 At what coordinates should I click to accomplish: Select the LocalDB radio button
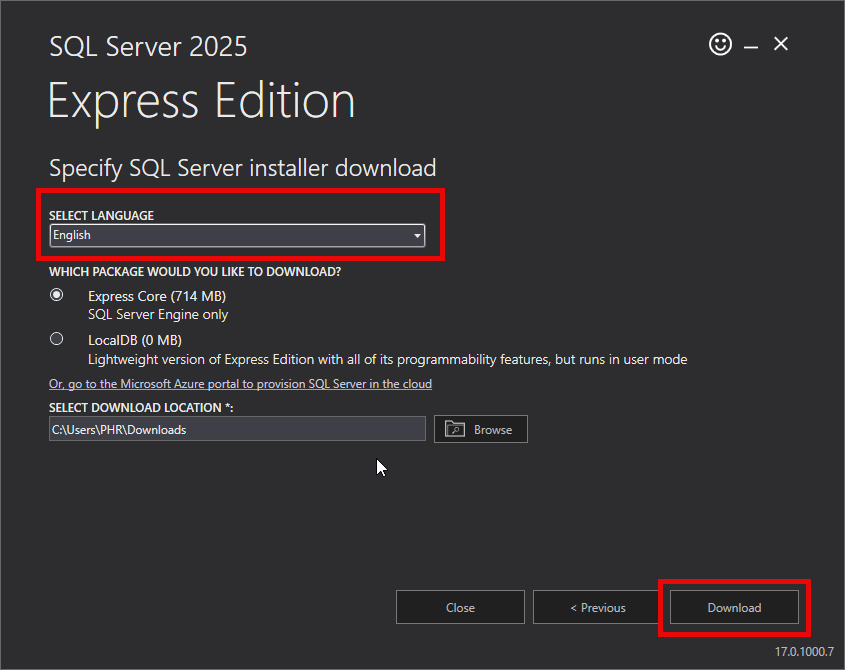coord(56,339)
